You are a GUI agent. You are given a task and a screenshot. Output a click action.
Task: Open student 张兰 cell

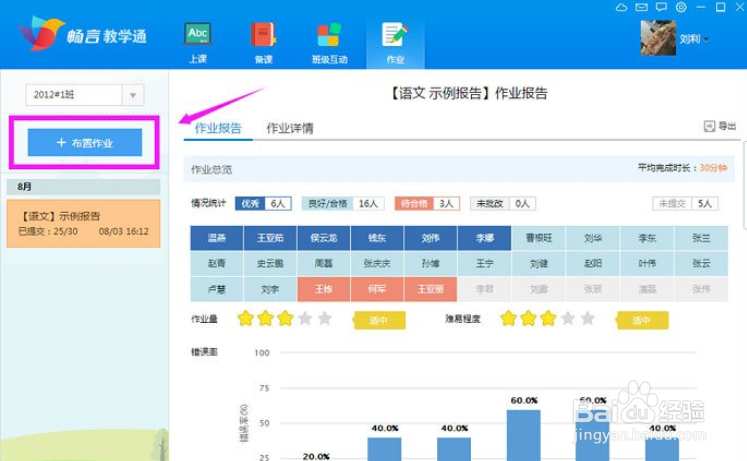(x=701, y=238)
